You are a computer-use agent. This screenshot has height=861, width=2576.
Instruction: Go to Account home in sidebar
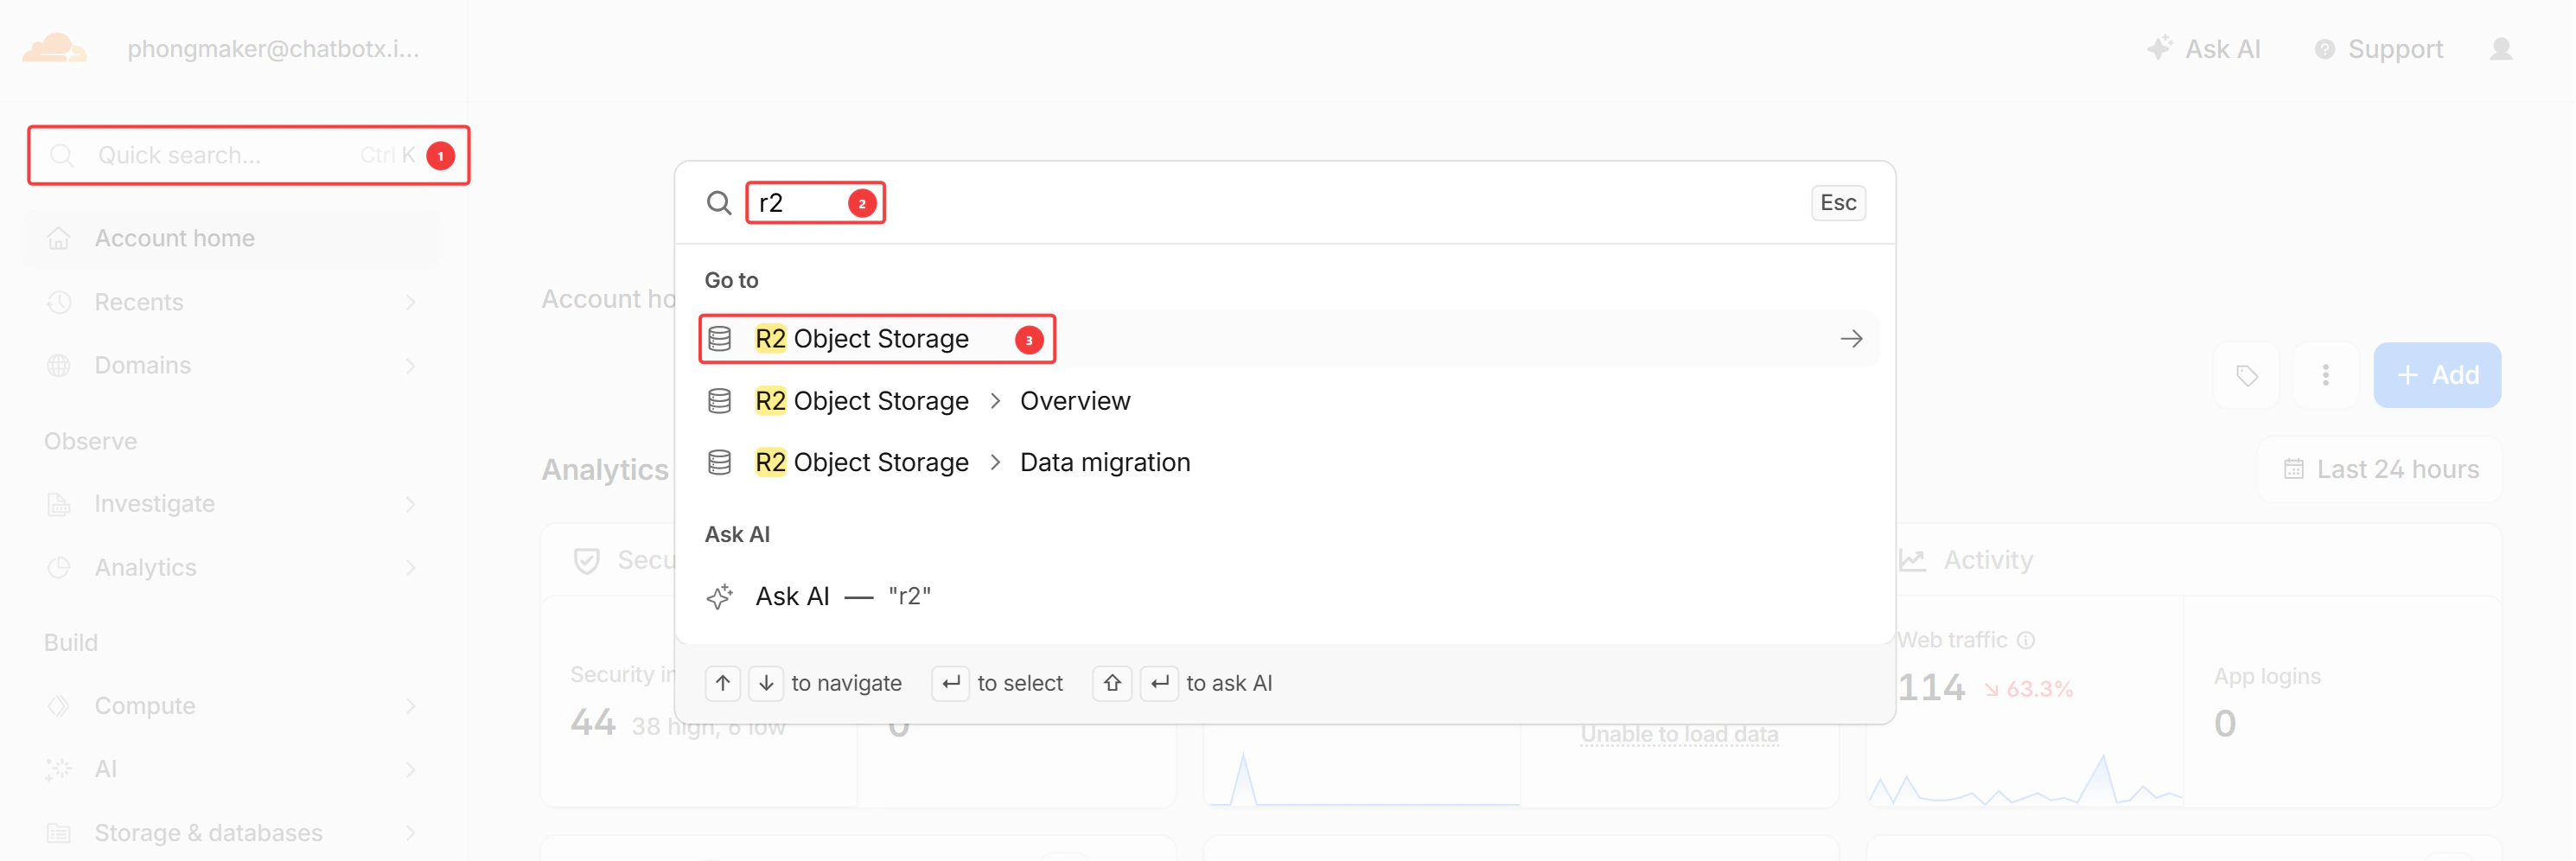pyautogui.click(x=231, y=238)
